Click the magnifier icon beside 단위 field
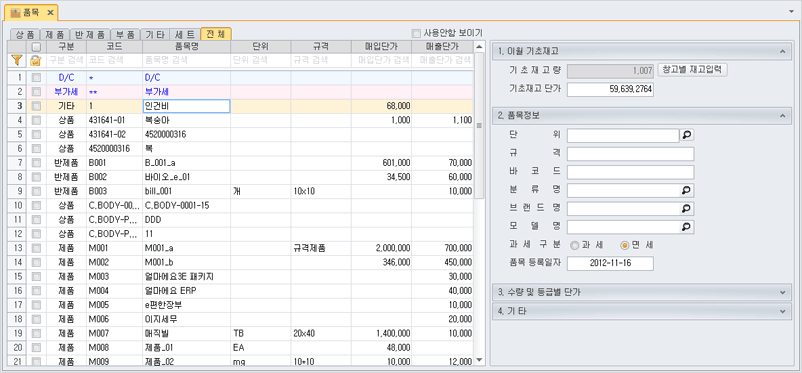 coord(686,135)
